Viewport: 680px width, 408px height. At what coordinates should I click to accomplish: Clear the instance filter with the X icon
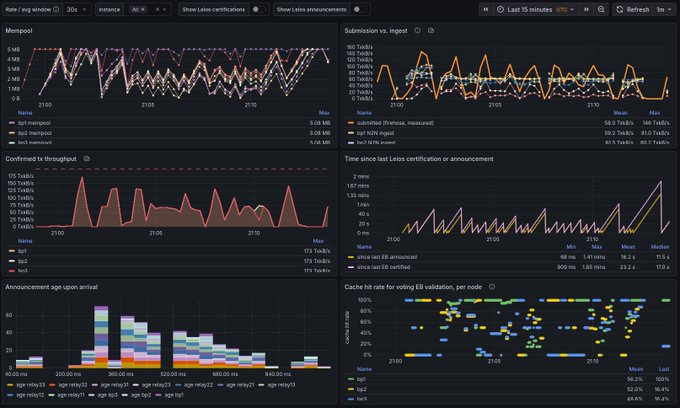pos(157,9)
